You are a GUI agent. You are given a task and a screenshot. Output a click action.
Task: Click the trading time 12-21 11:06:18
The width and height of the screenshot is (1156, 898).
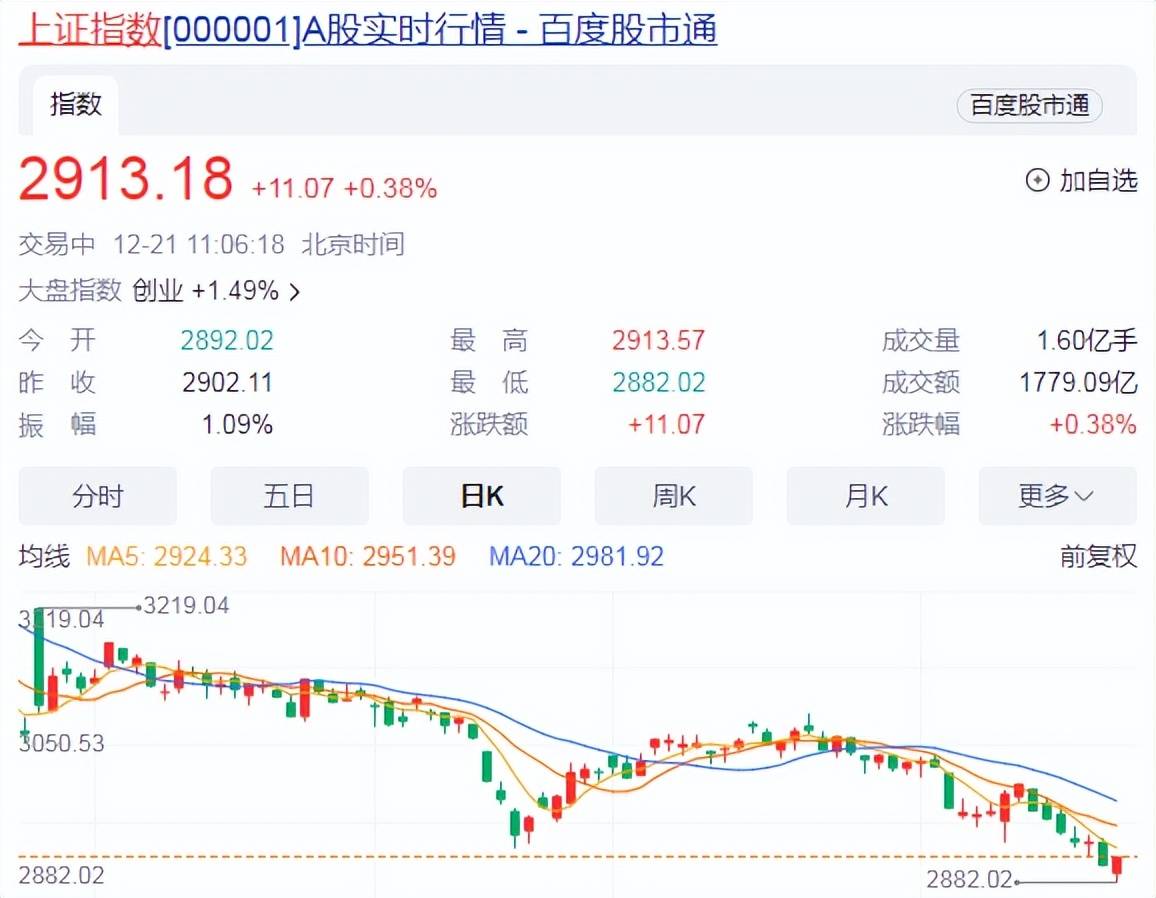[198, 244]
